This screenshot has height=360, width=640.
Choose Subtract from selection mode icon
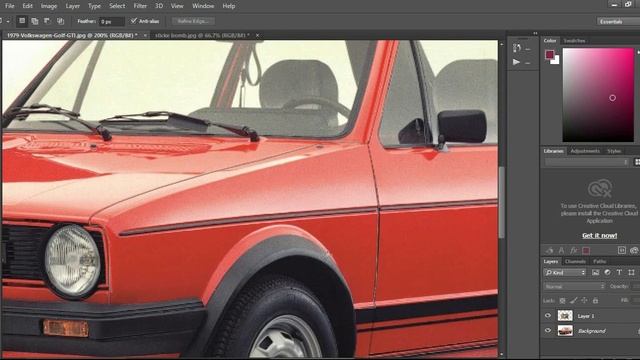[47, 21]
